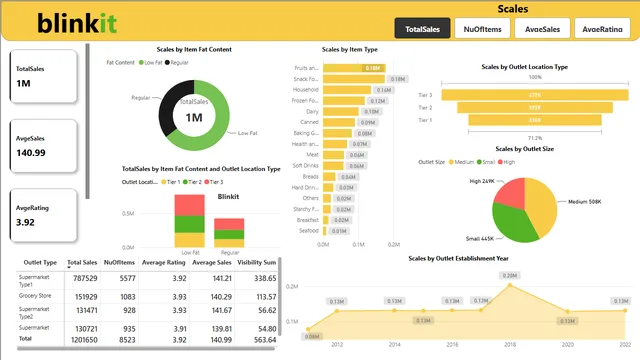Sort table by Visibility Sum header
The height and width of the screenshot is (360, 640).
[256, 262]
